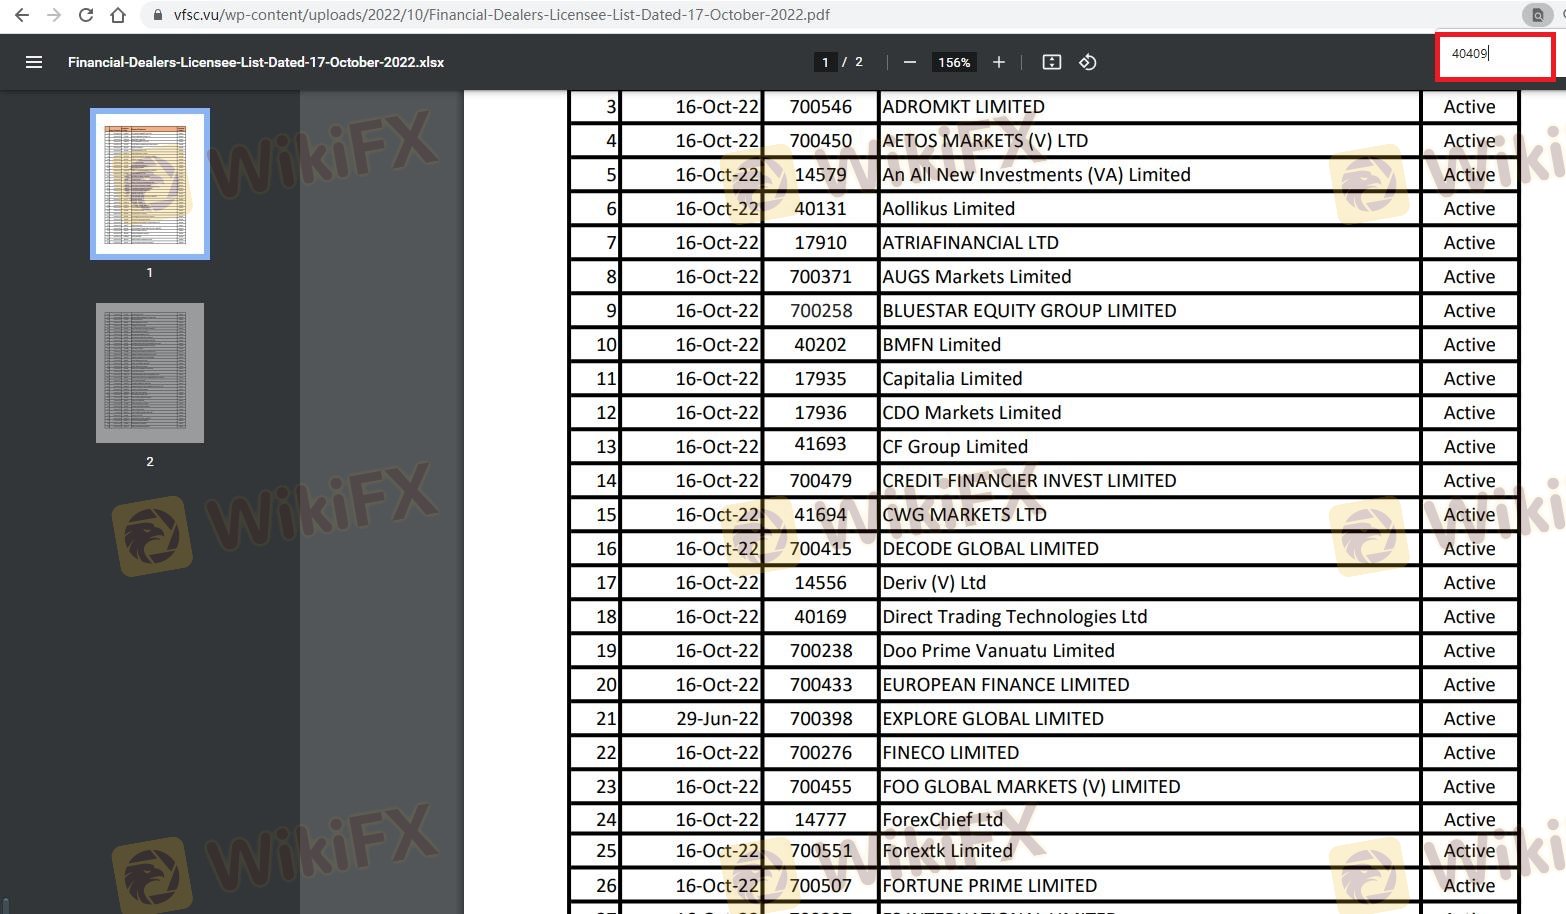Select page 1 thumbnail
The image size is (1566, 914).
coord(150,184)
